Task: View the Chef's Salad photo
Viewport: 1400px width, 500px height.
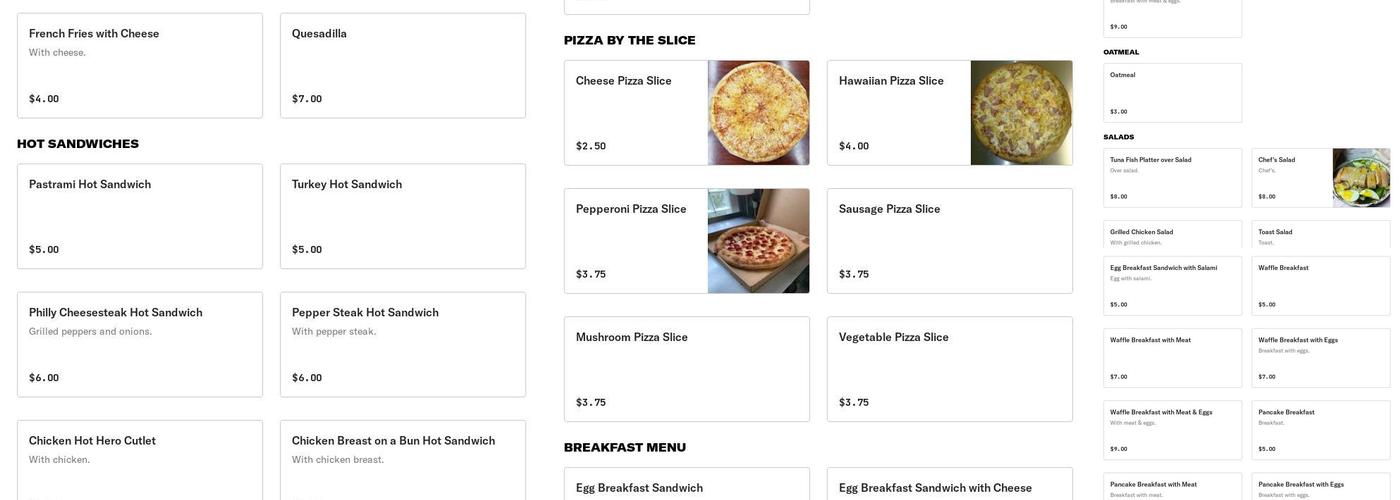Action: [1361, 178]
